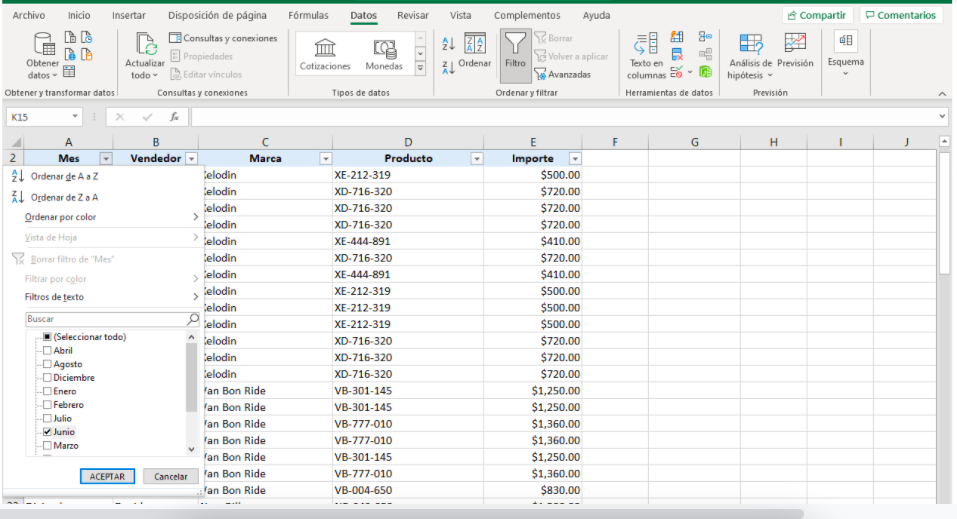Toggle the (Seleccionar todo) checkbox
Image resolution: width=957 pixels, height=519 pixels.
pyautogui.click(x=47, y=337)
